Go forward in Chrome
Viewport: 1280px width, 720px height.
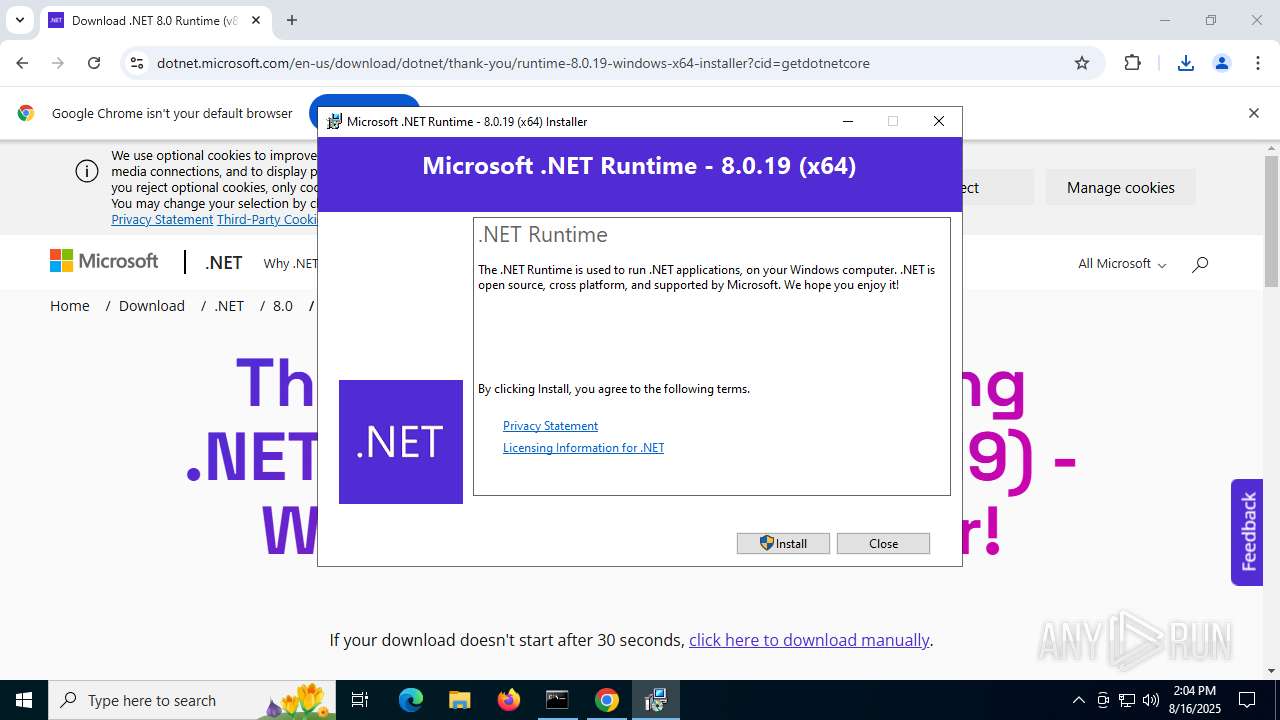[58, 63]
